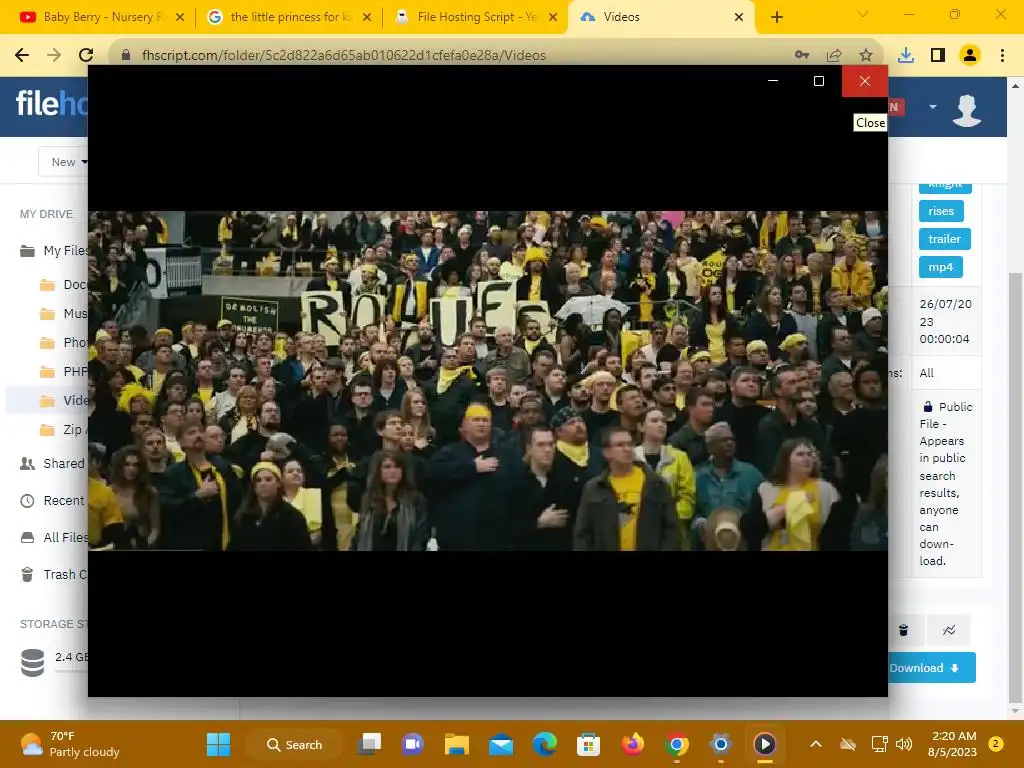Click the rises tag
This screenshot has height=768, width=1024.
pyautogui.click(x=941, y=211)
